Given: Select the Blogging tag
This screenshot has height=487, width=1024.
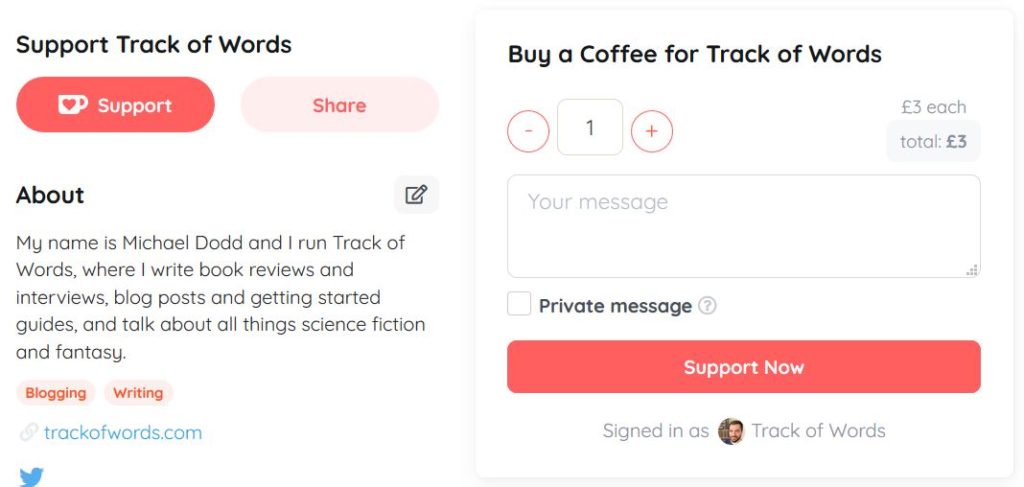Looking at the screenshot, I should pos(56,393).
